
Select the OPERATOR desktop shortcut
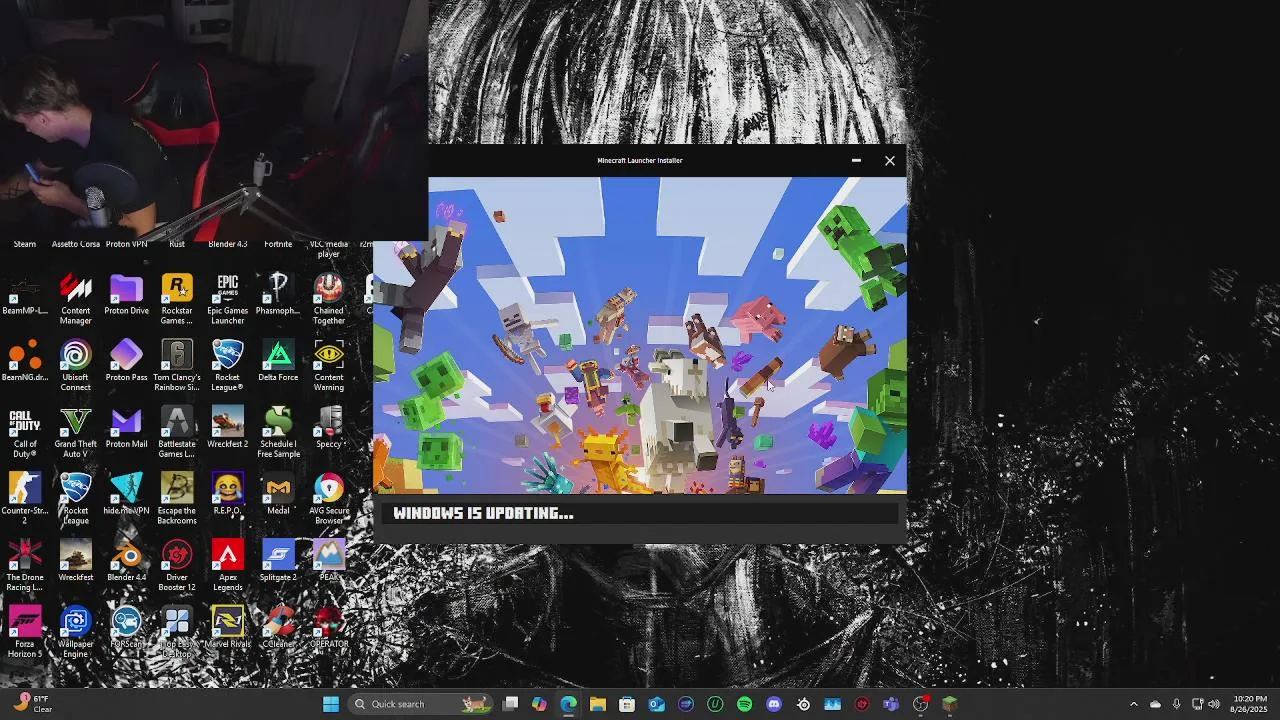pyautogui.click(x=329, y=628)
